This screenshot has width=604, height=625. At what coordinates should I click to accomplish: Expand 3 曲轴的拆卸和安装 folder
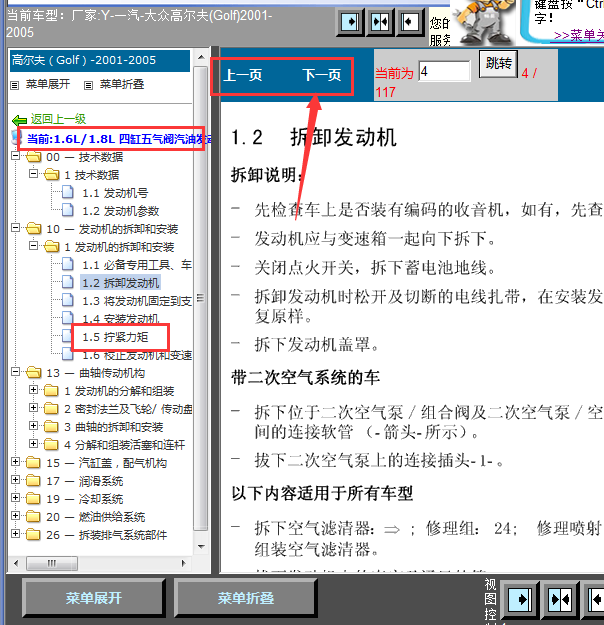tap(33, 426)
